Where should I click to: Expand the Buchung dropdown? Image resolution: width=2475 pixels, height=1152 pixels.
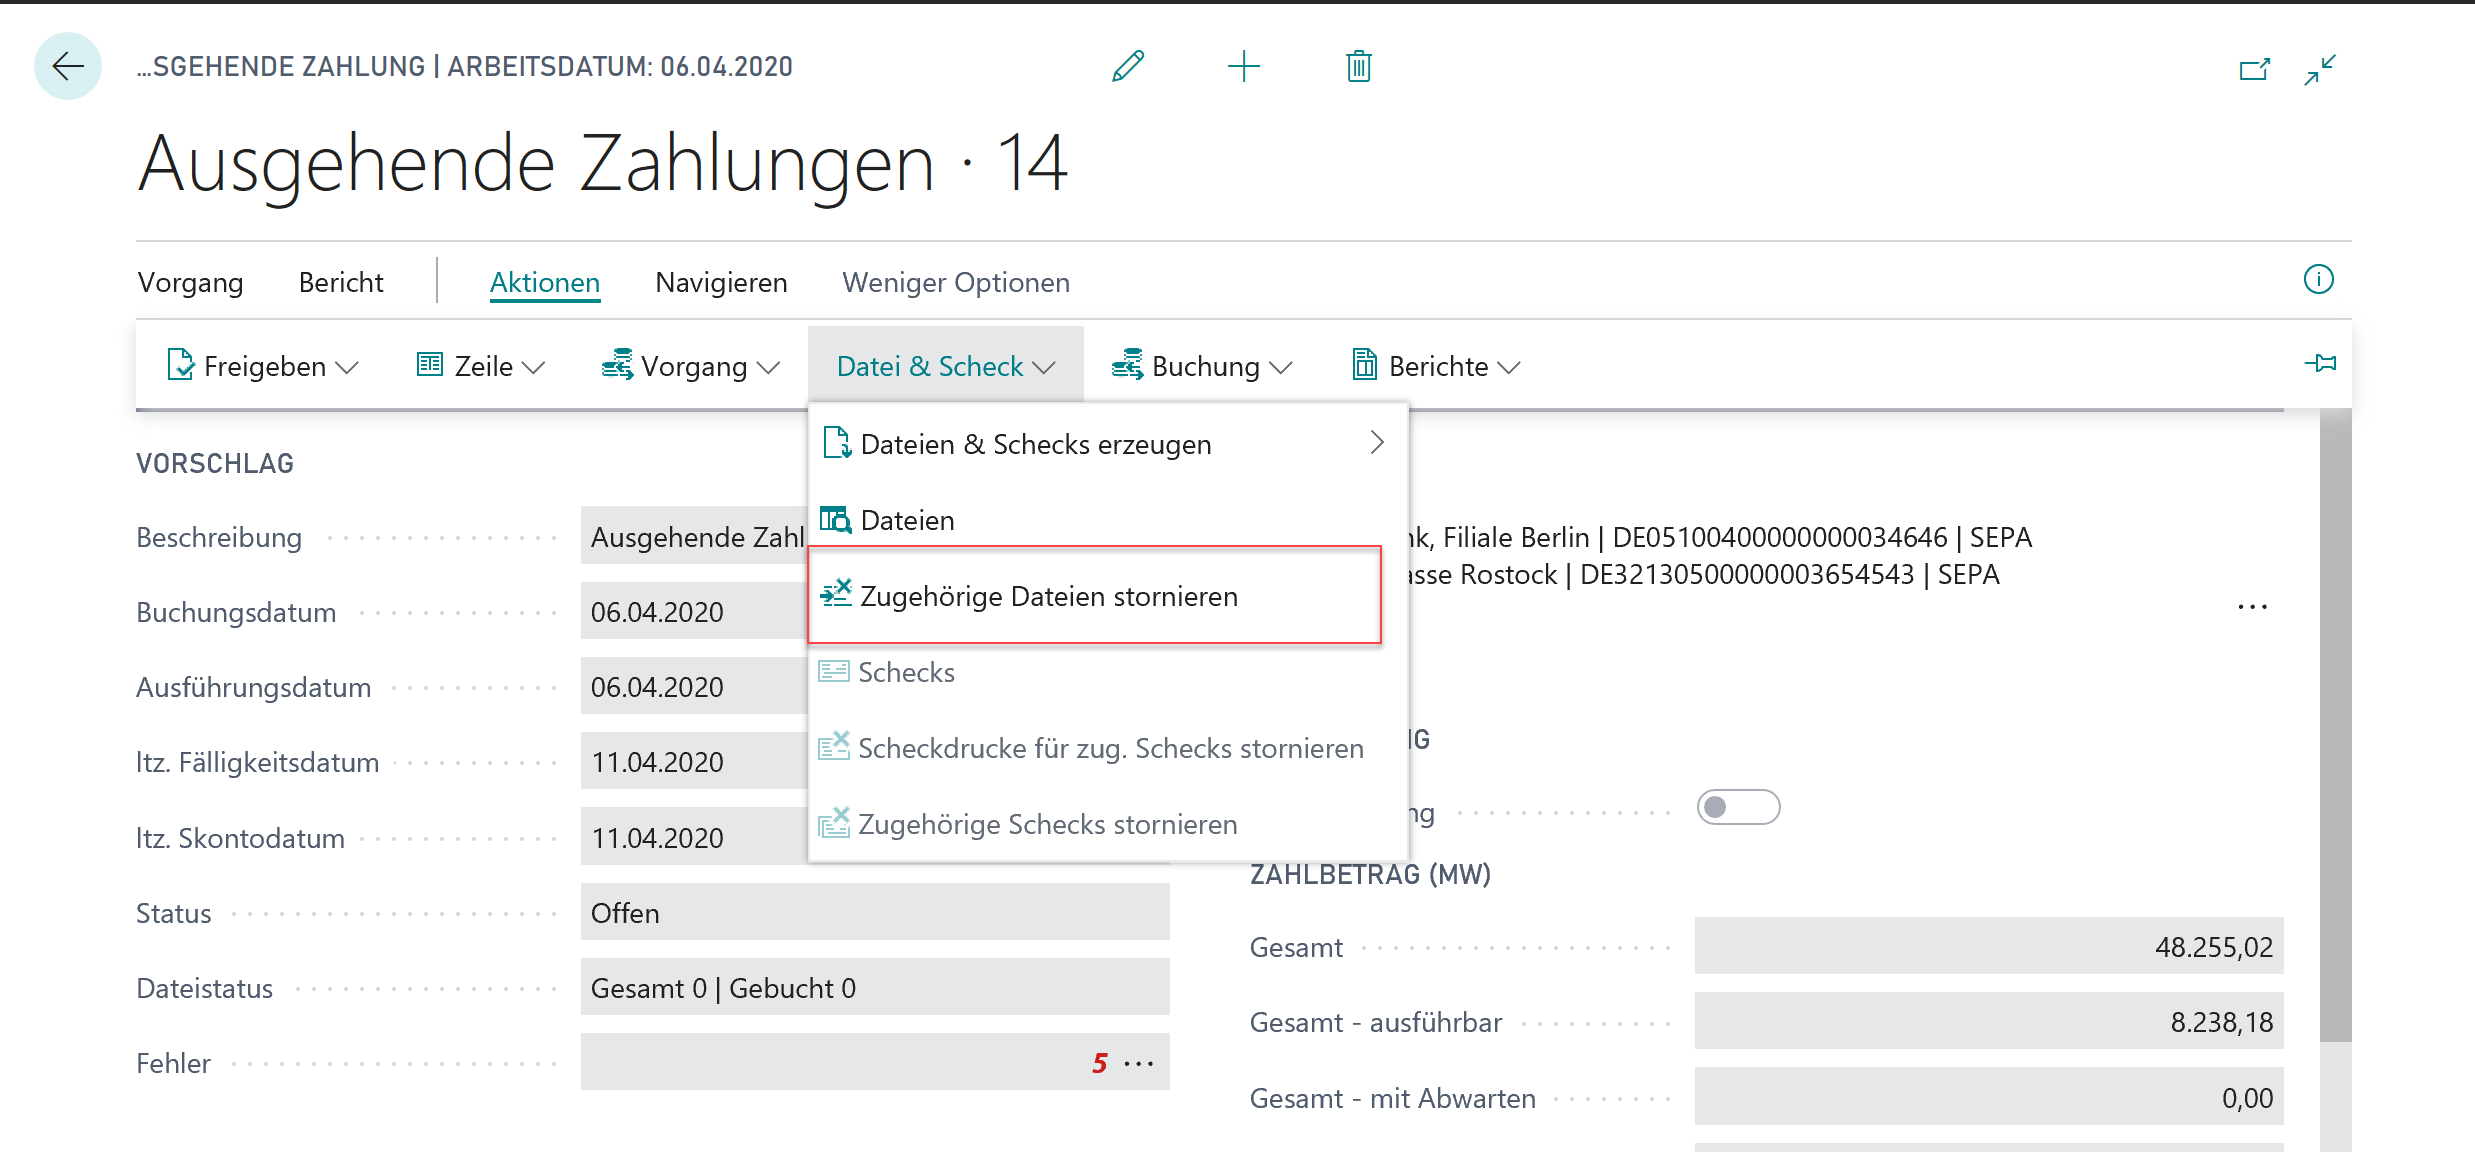tap(1202, 366)
